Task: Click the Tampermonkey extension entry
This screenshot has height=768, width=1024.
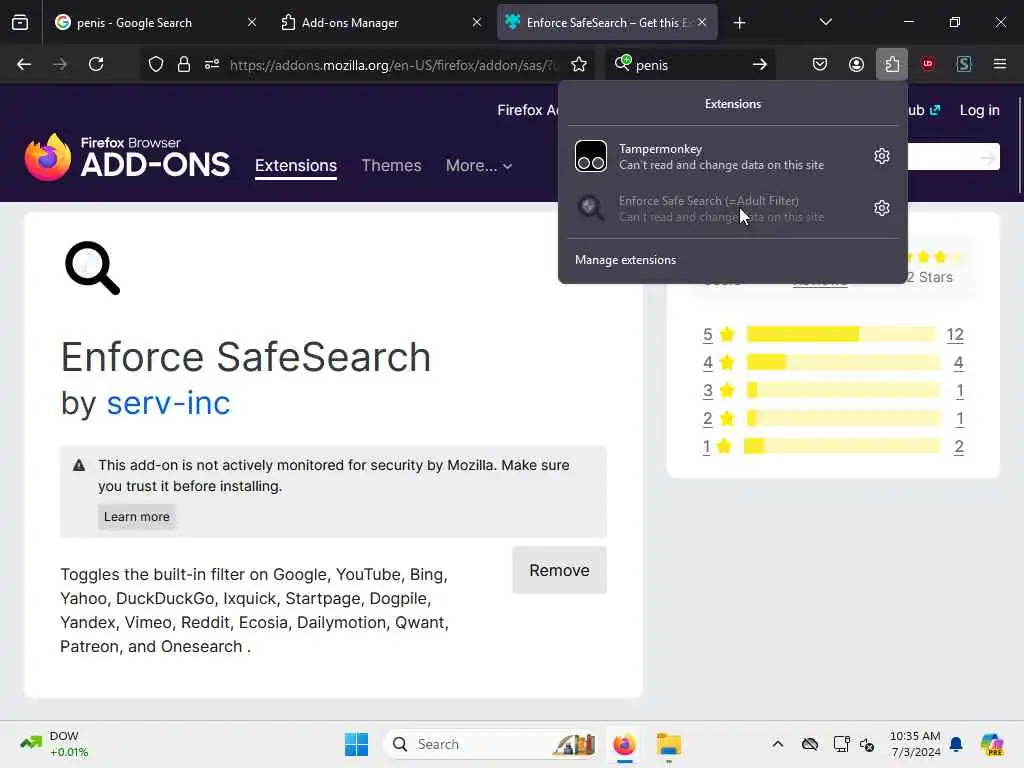Action: [x=716, y=156]
